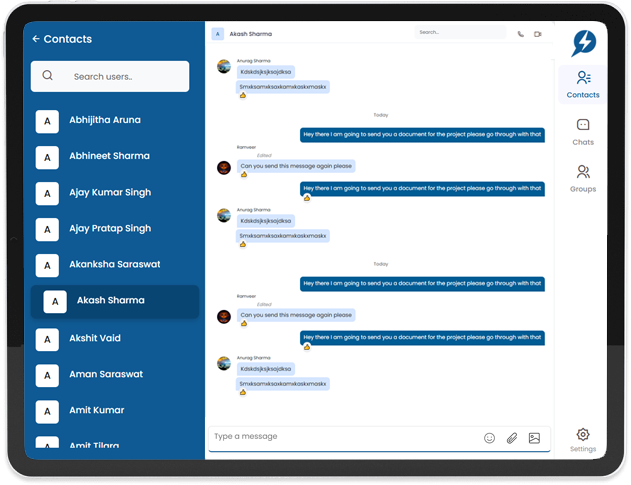This screenshot has width=631, height=485.
Task: Open chat with Akanksha Saraswat
Action: pyautogui.click(x=114, y=265)
